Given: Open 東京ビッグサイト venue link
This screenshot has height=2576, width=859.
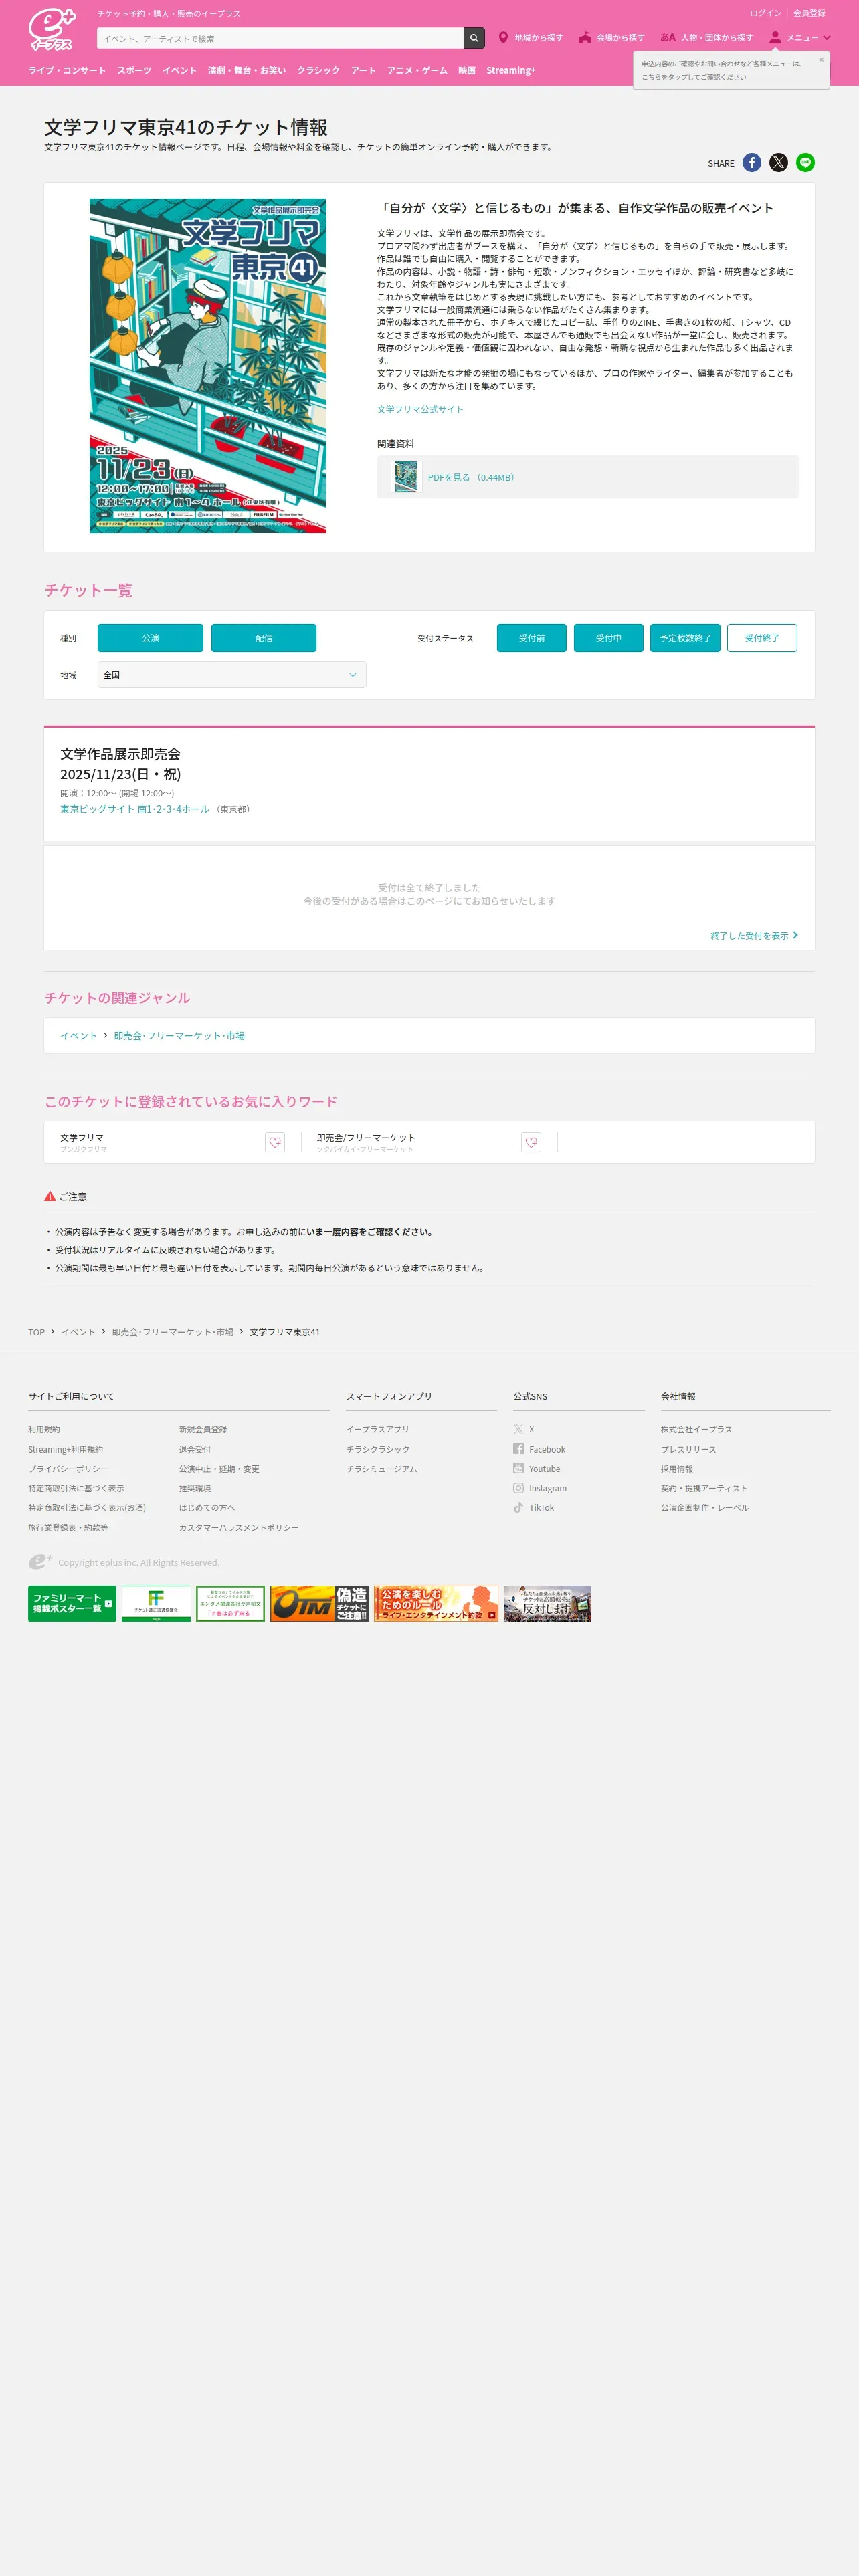Looking at the screenshot, I should point(135,809).
